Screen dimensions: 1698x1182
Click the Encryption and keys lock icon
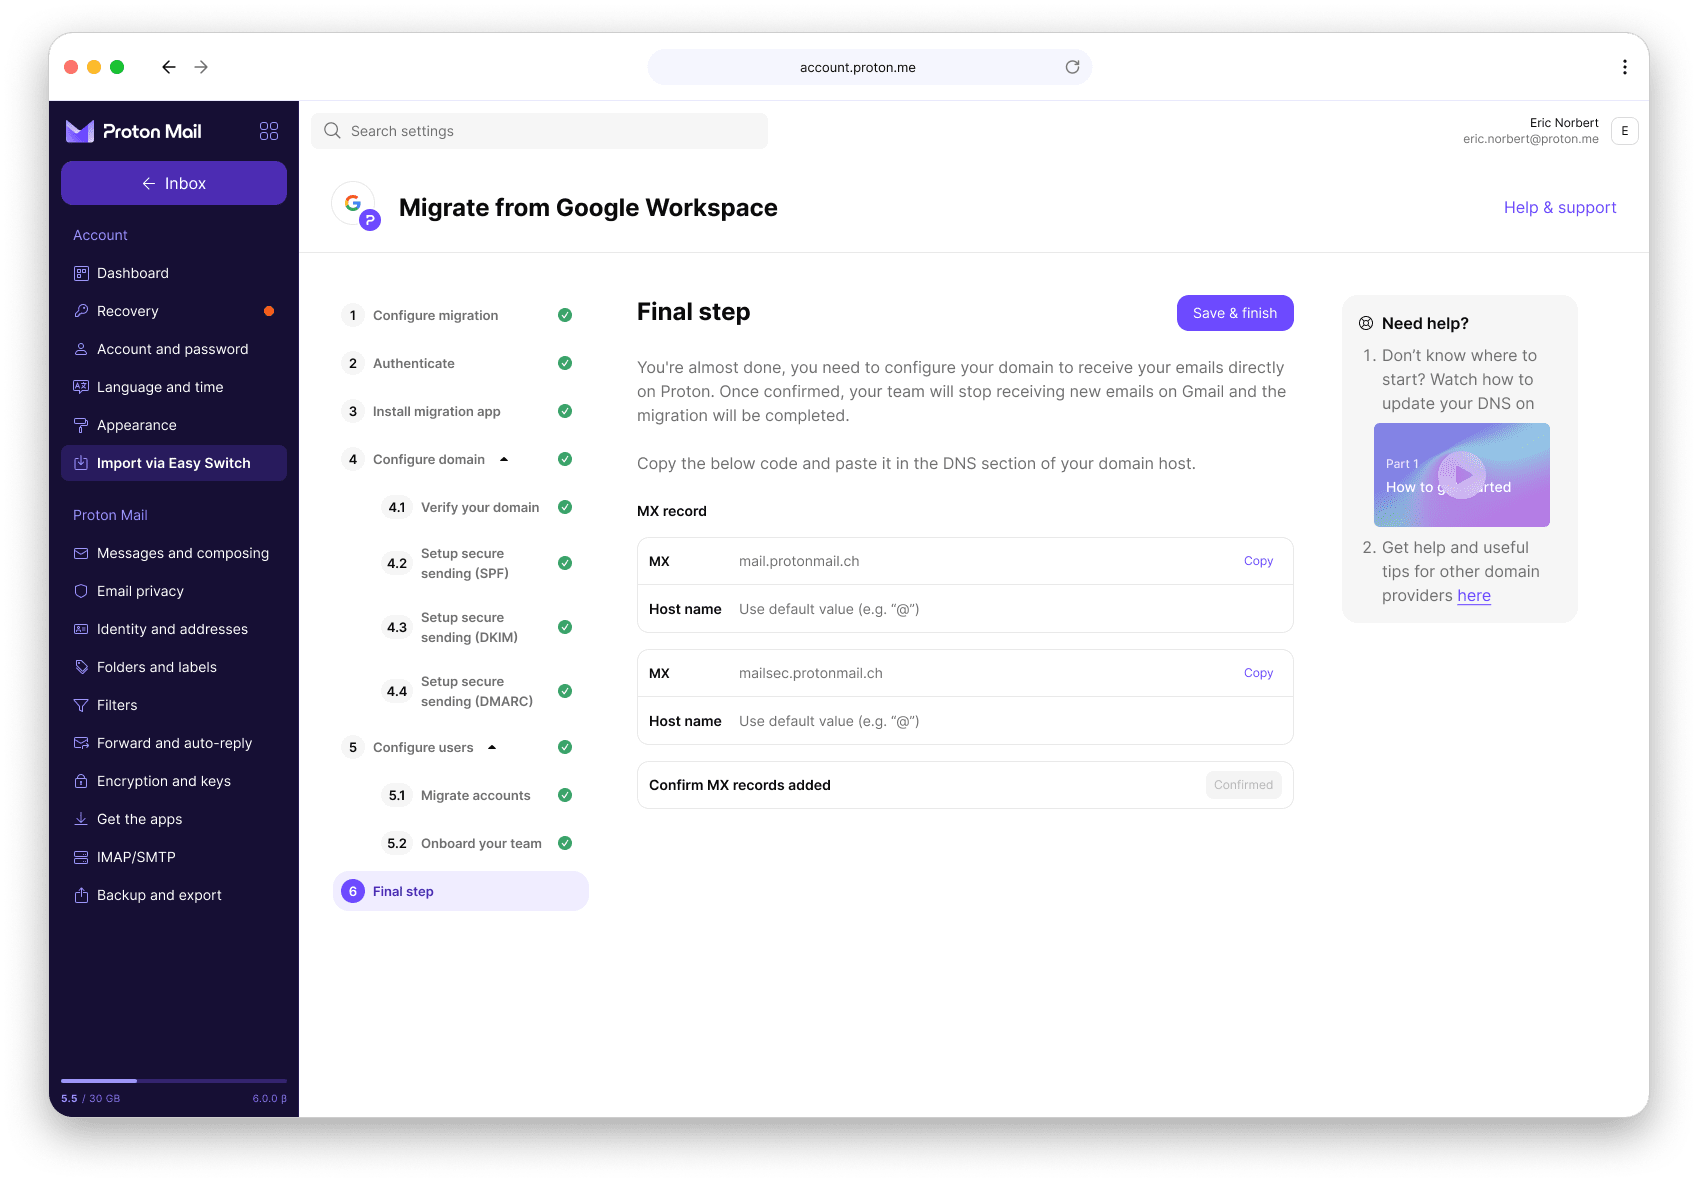coord(81,781)
